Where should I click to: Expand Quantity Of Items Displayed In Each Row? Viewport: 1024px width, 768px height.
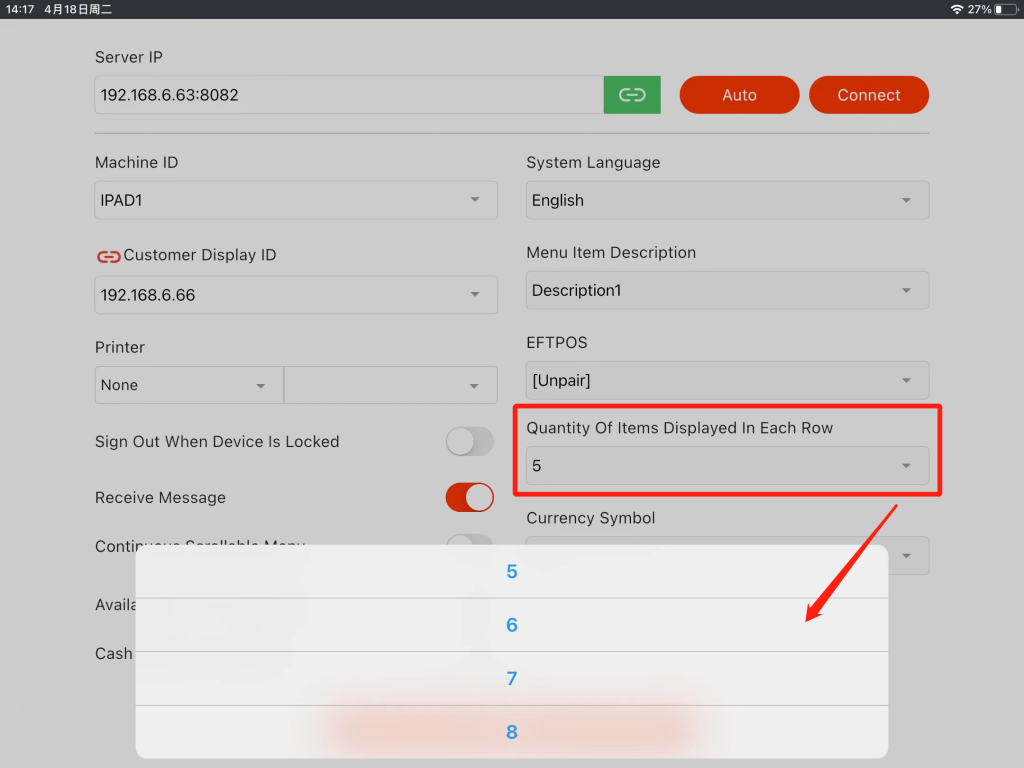pyautogui.click(x=727, y=466)
